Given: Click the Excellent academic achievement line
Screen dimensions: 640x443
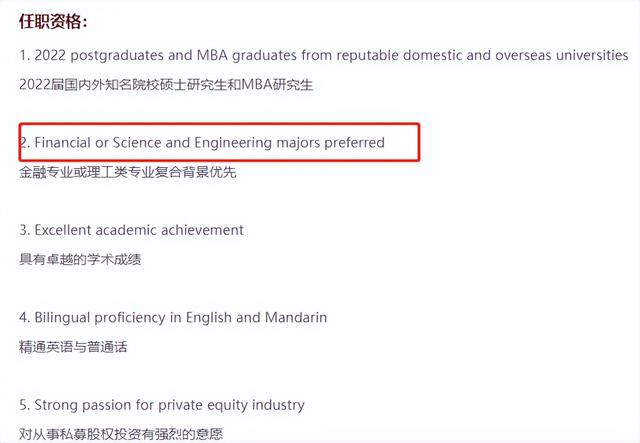Looking at the screenshot, I should pos(131,230).
